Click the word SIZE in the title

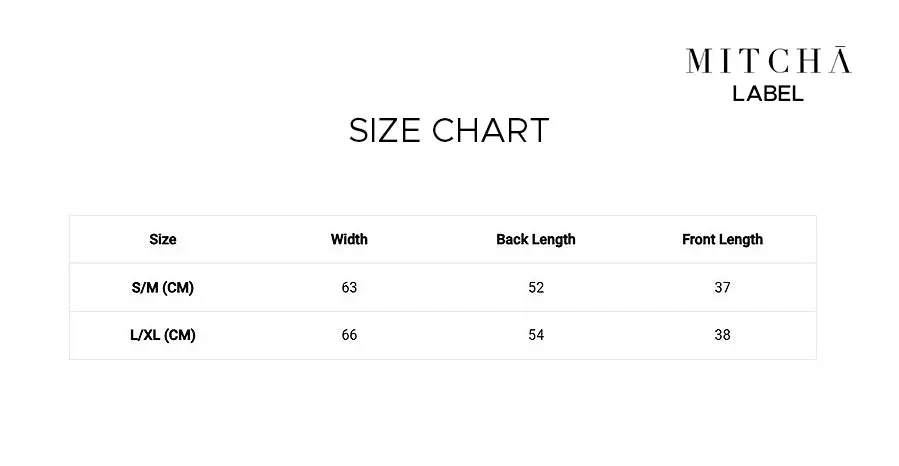[x=385, y=130]
